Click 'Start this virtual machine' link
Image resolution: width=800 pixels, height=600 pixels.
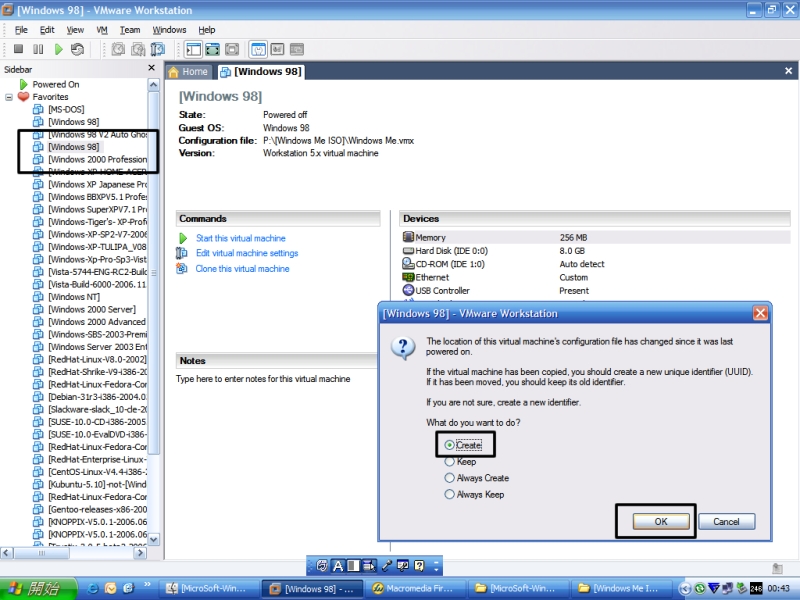click(241, 238)
